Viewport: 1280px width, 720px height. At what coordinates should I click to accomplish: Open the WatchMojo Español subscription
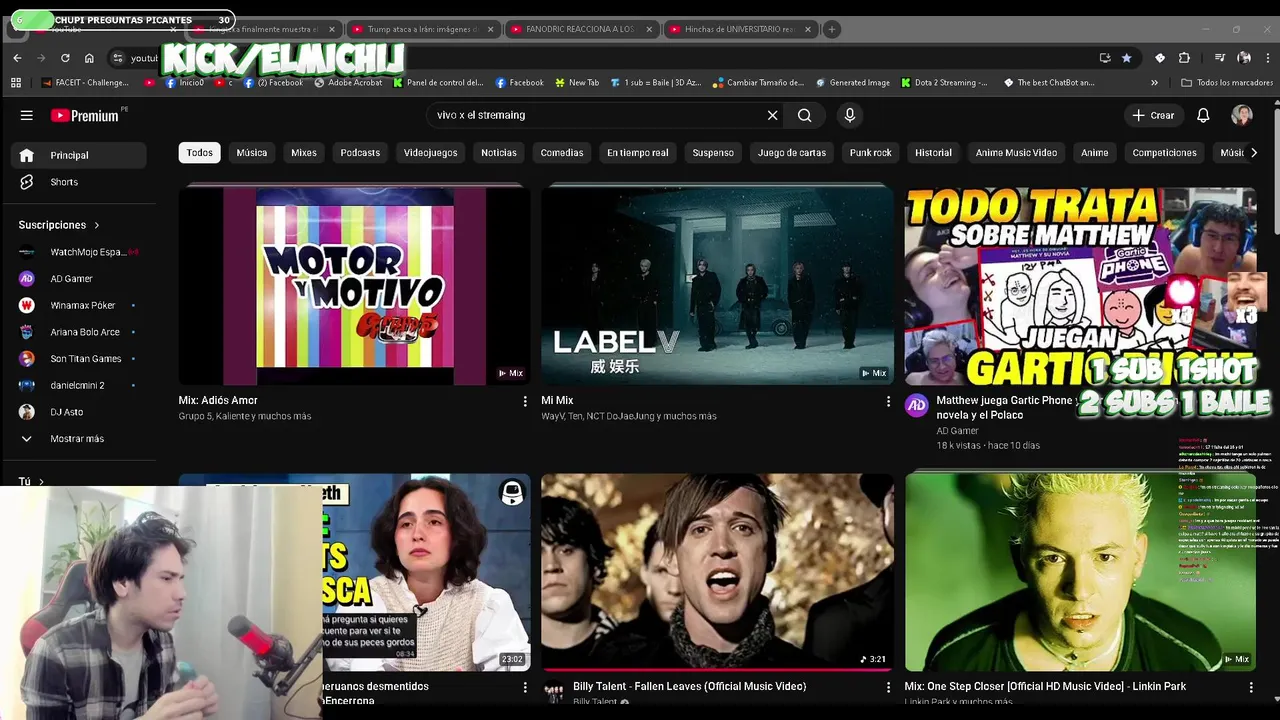click(x=79, y=252)
